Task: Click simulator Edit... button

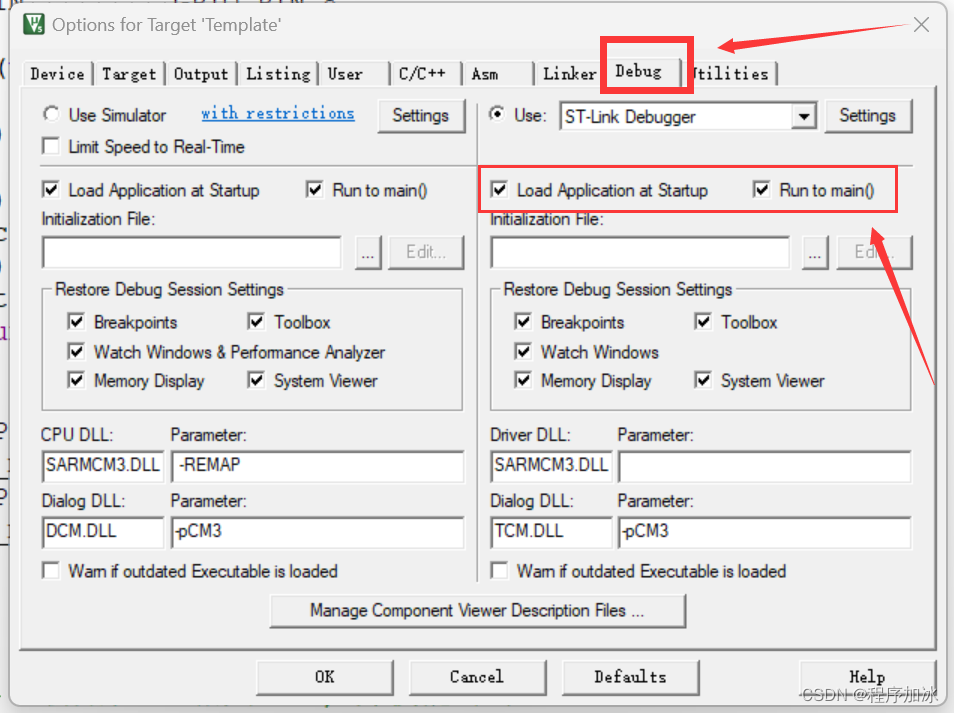Action: [x=426, y=252]
